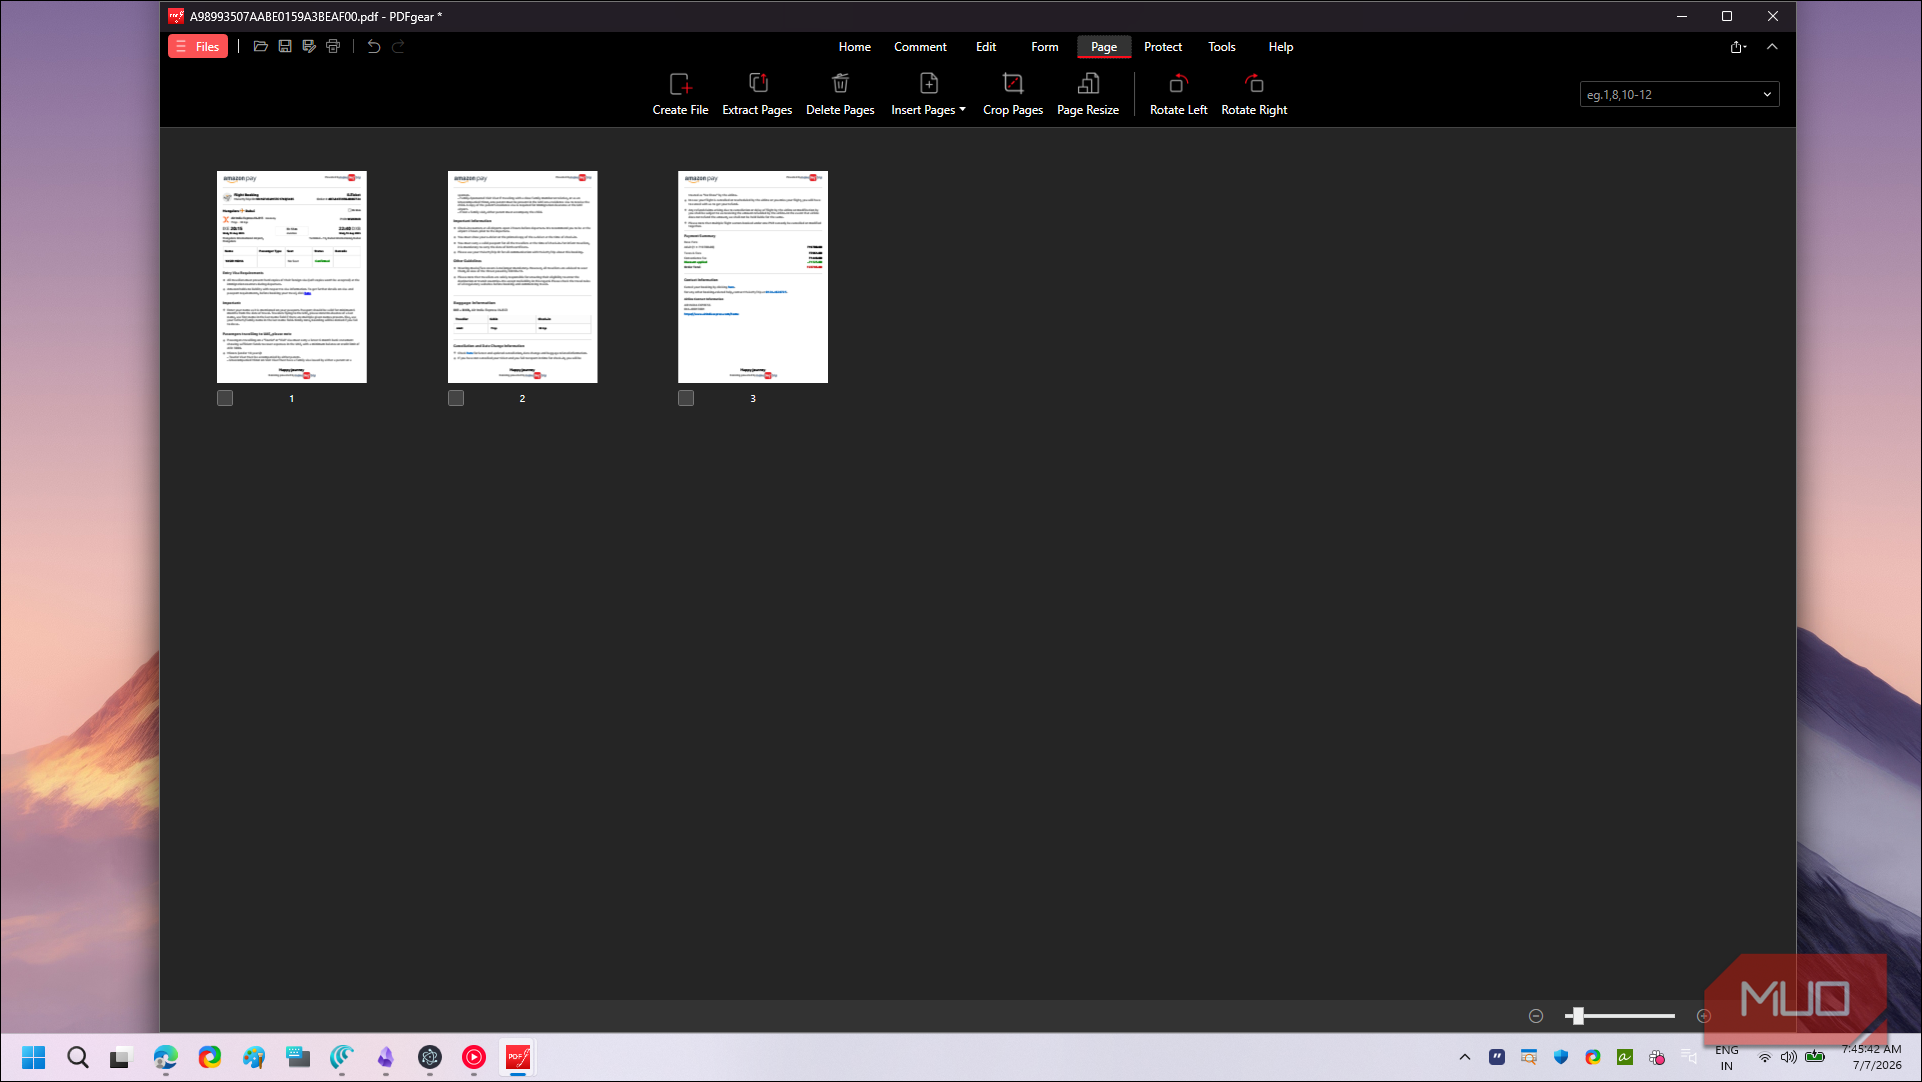The image size is (1922, 1082).
Task: Click the Share icon dropdown
Action: click(1738, 47)
